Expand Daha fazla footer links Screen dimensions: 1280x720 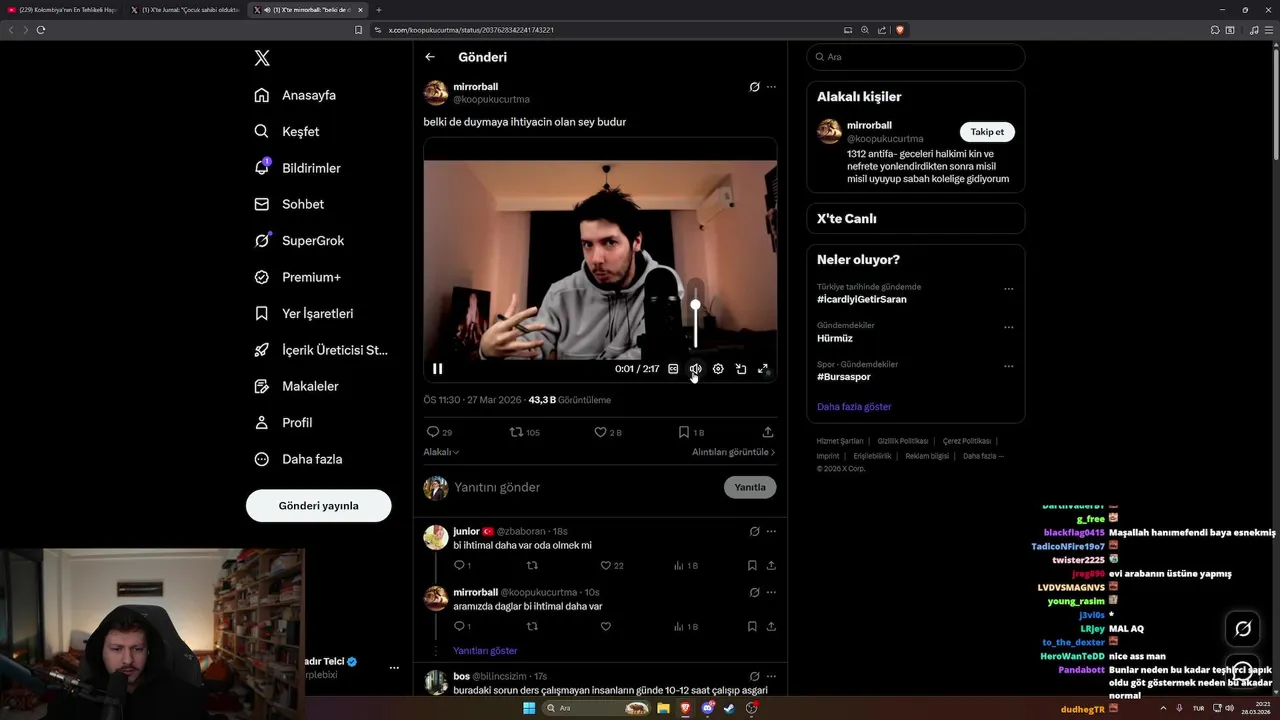(983, 456)
